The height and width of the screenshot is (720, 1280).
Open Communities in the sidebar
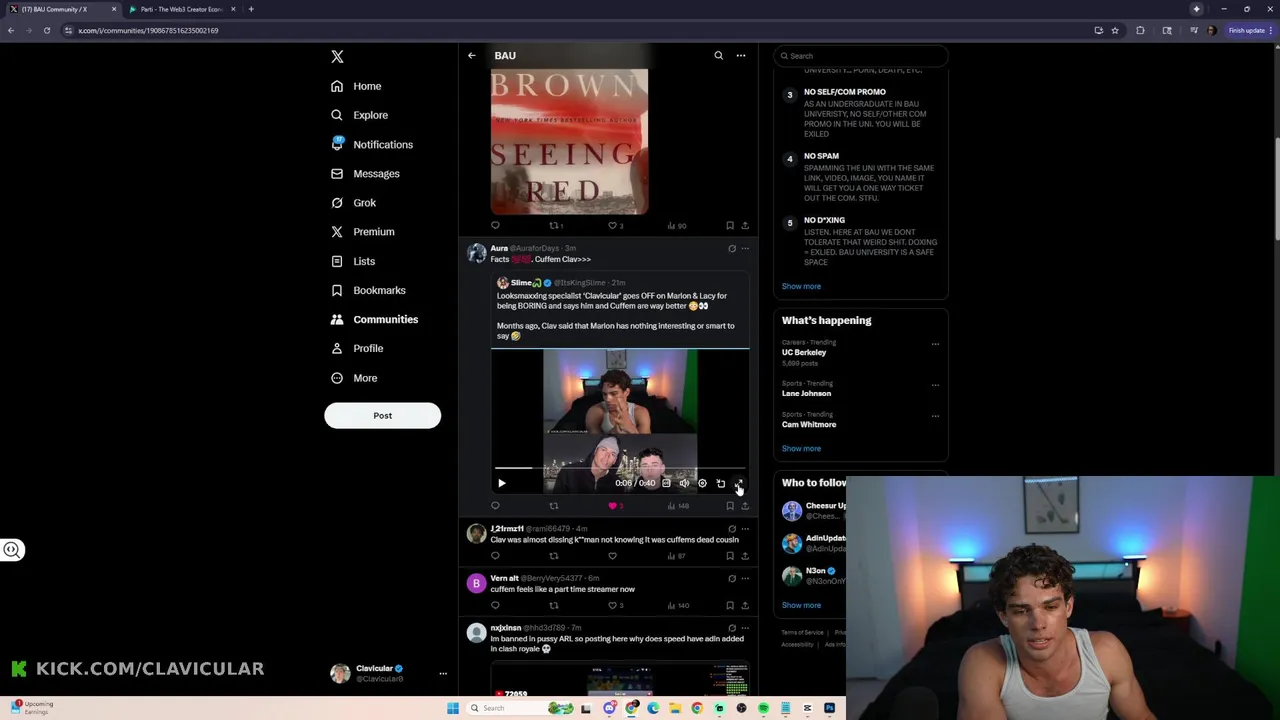pyautogui.click(x=374, y=319)
